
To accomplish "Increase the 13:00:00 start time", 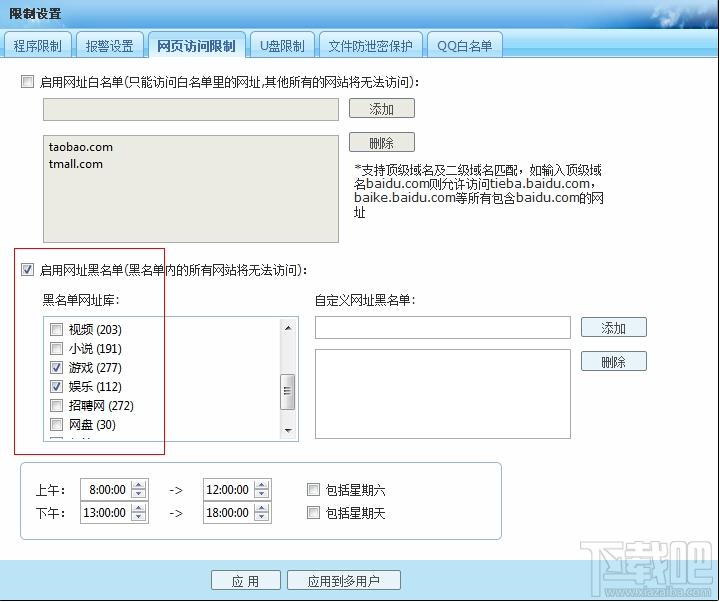I will [x=139, y=508].
